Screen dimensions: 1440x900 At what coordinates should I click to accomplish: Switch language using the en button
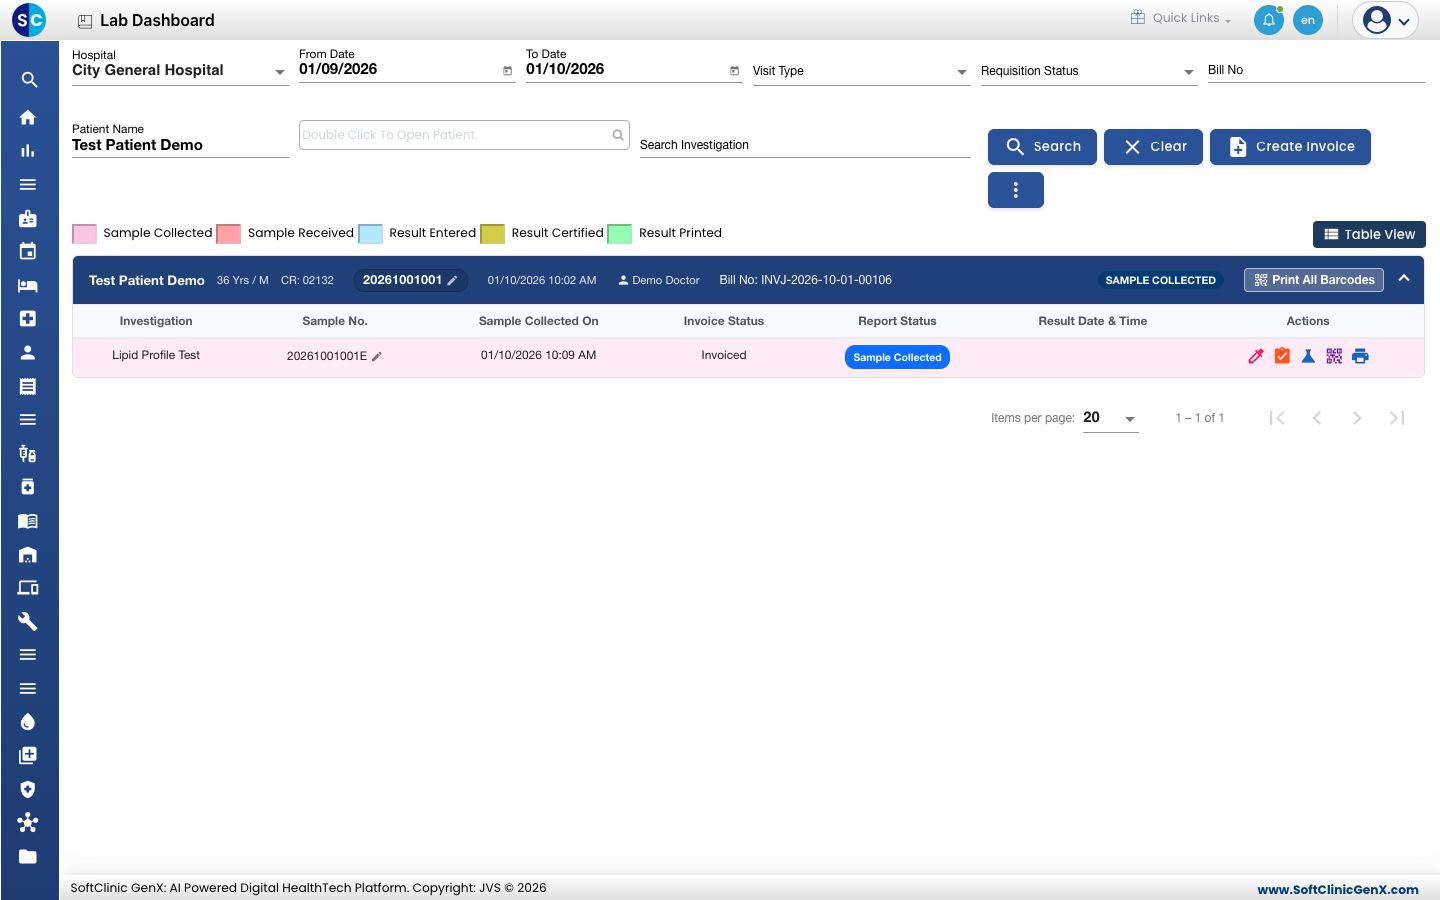point(1308,20)
